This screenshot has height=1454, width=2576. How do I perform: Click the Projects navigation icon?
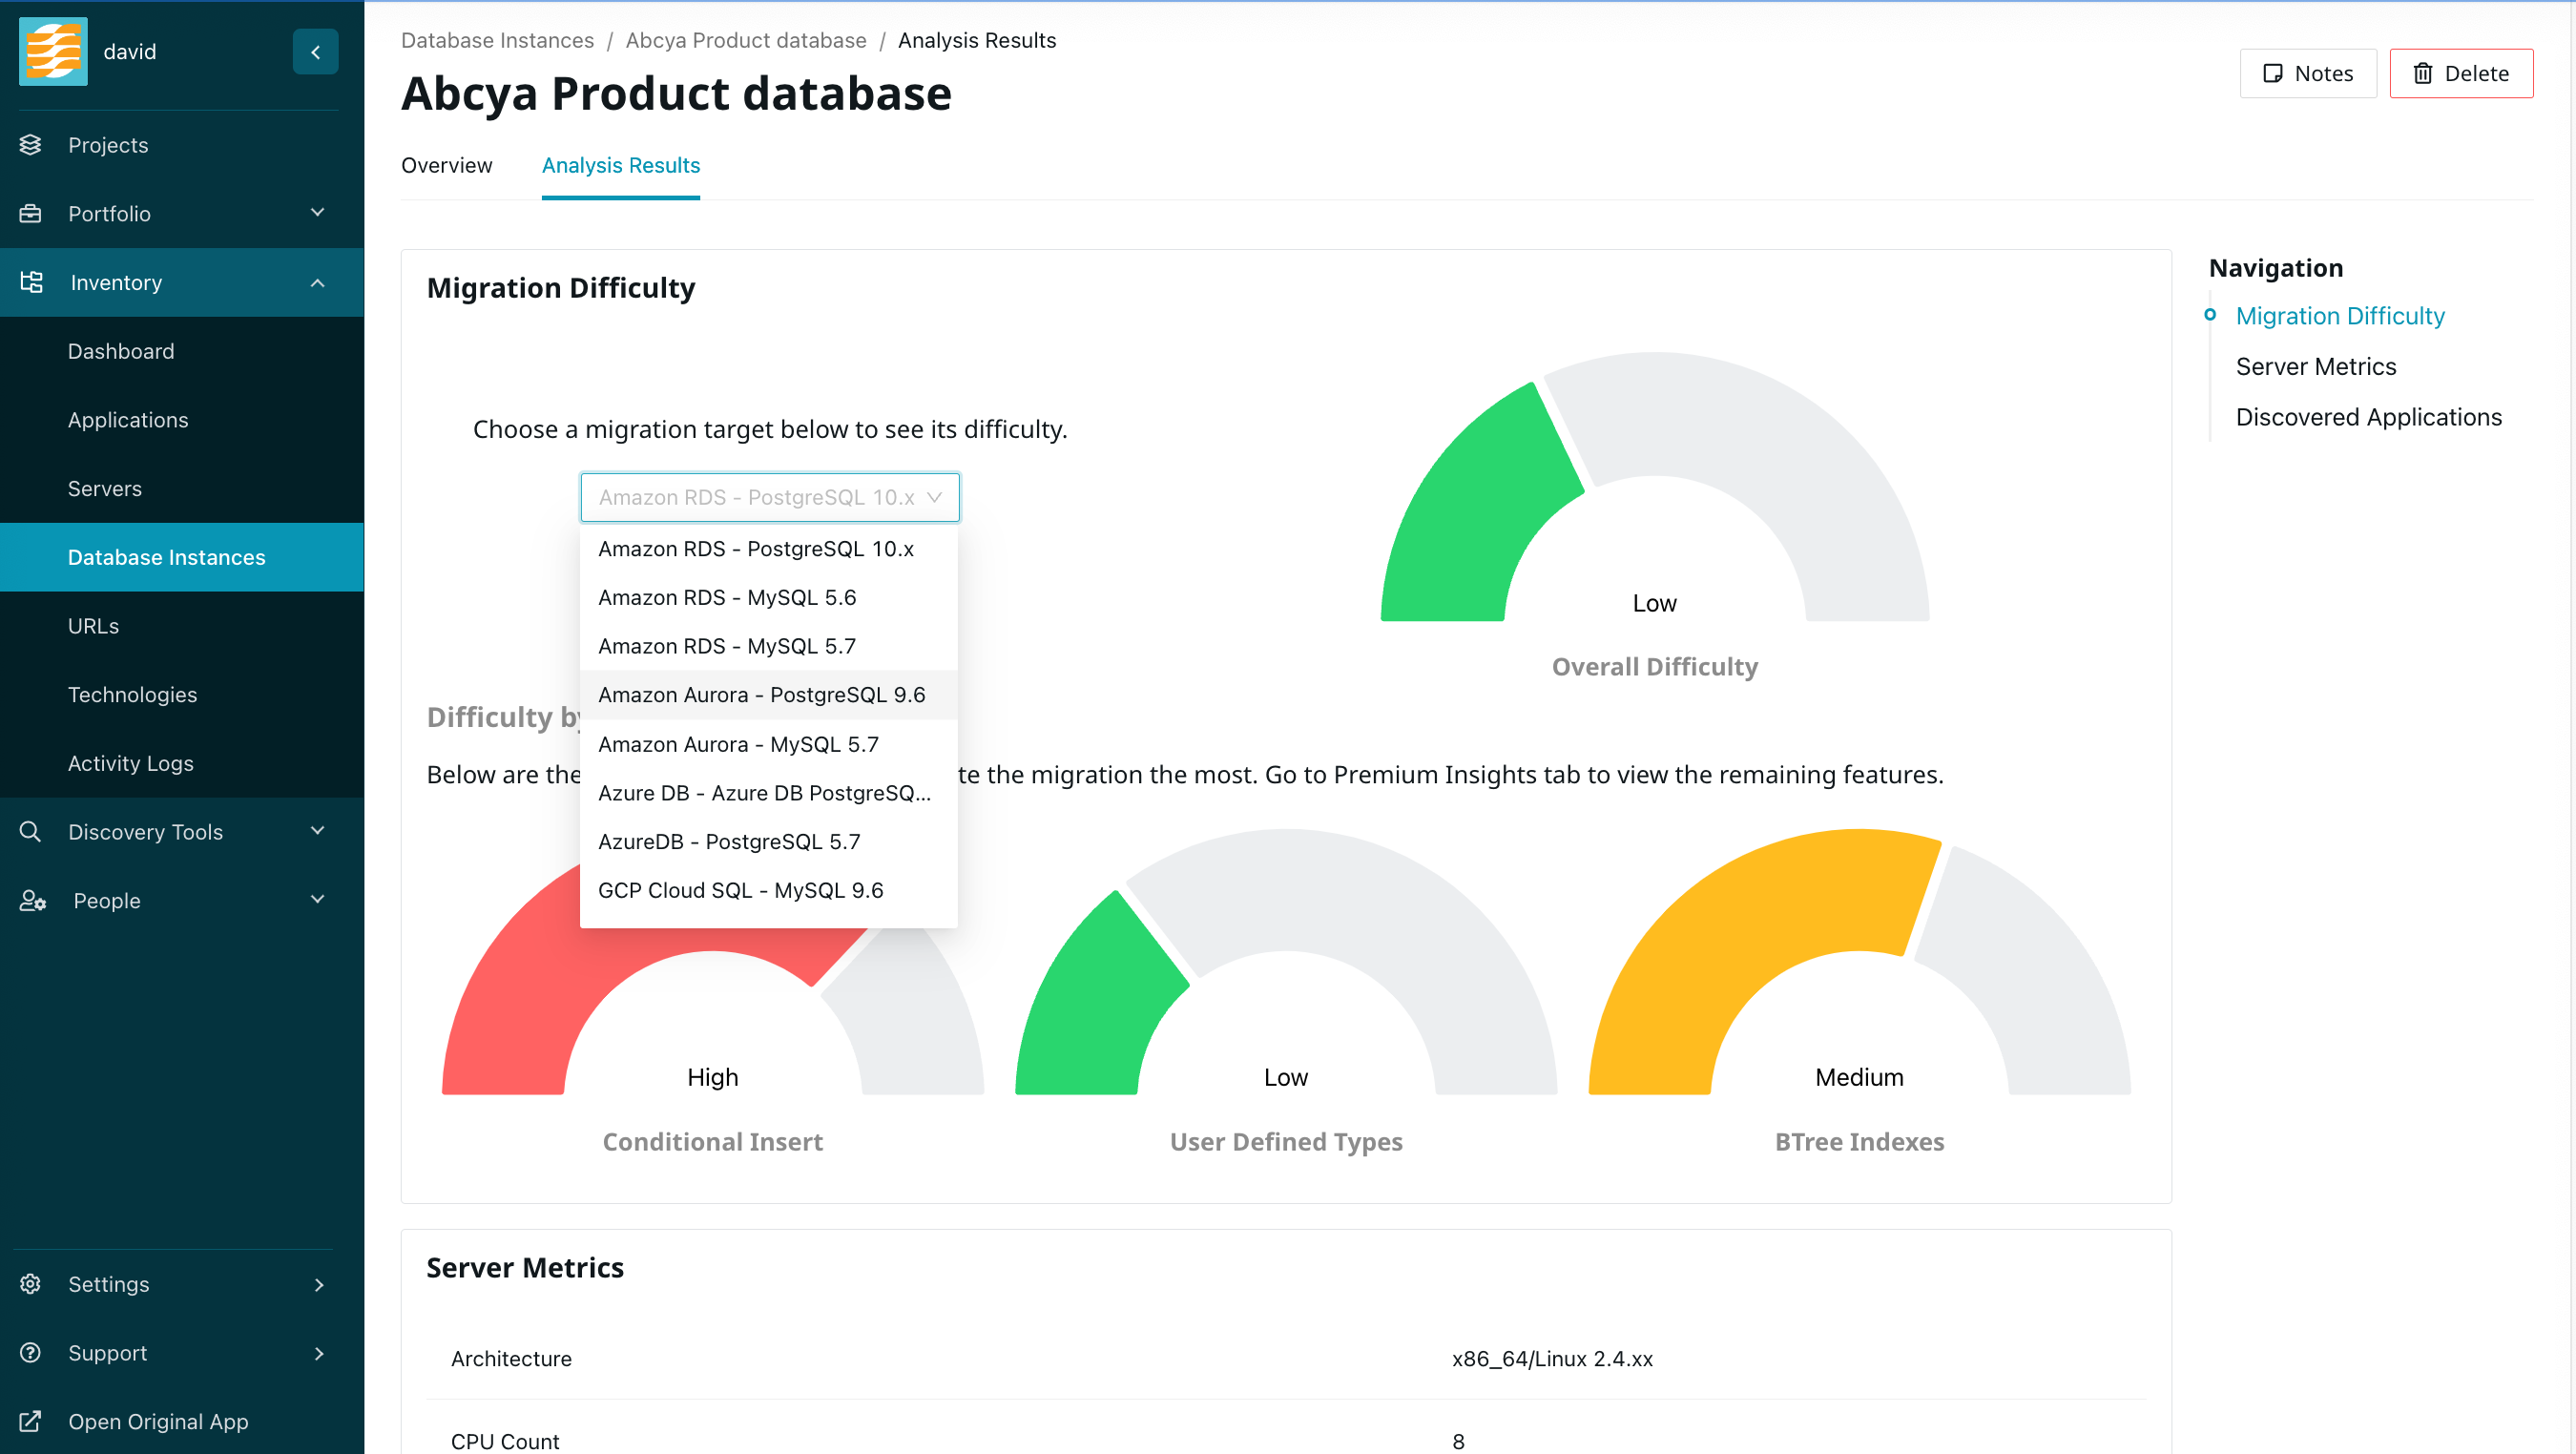(x=31, y=143)
